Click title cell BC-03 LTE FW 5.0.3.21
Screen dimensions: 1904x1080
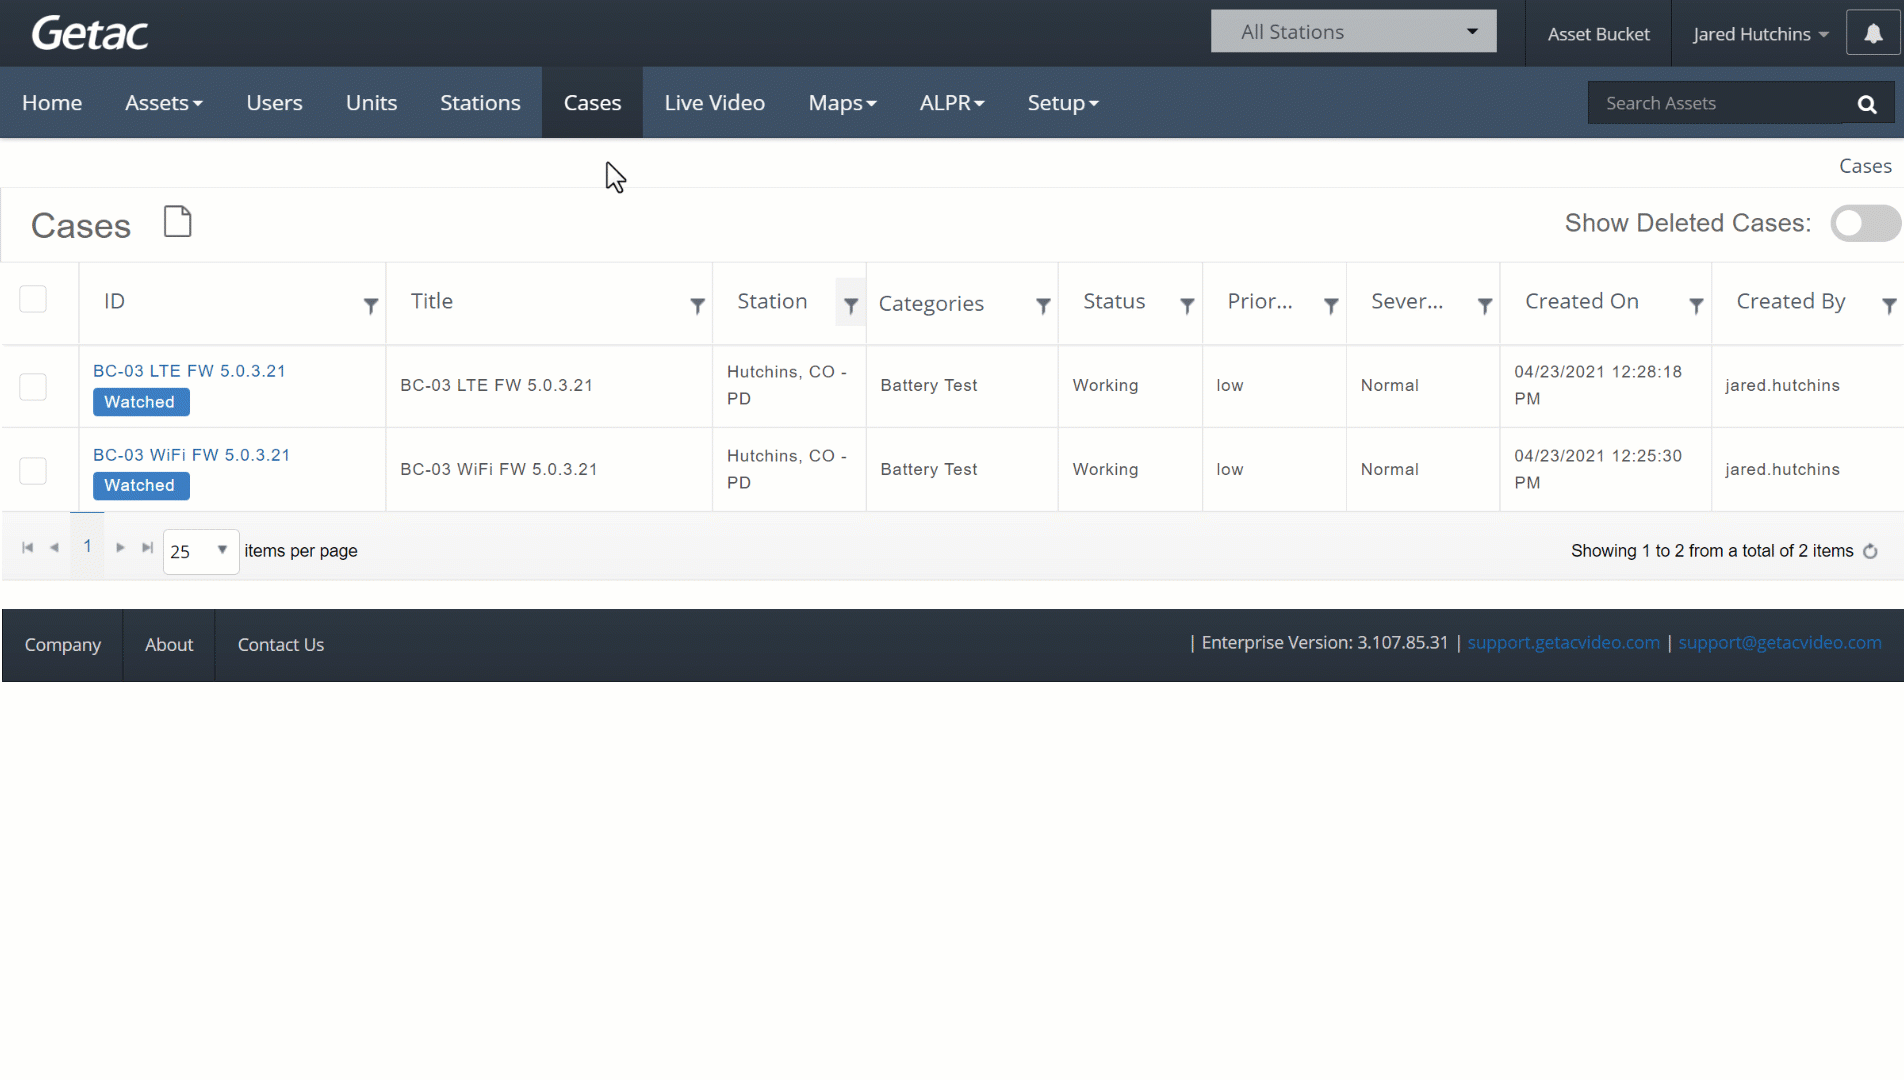click(496, 386)
